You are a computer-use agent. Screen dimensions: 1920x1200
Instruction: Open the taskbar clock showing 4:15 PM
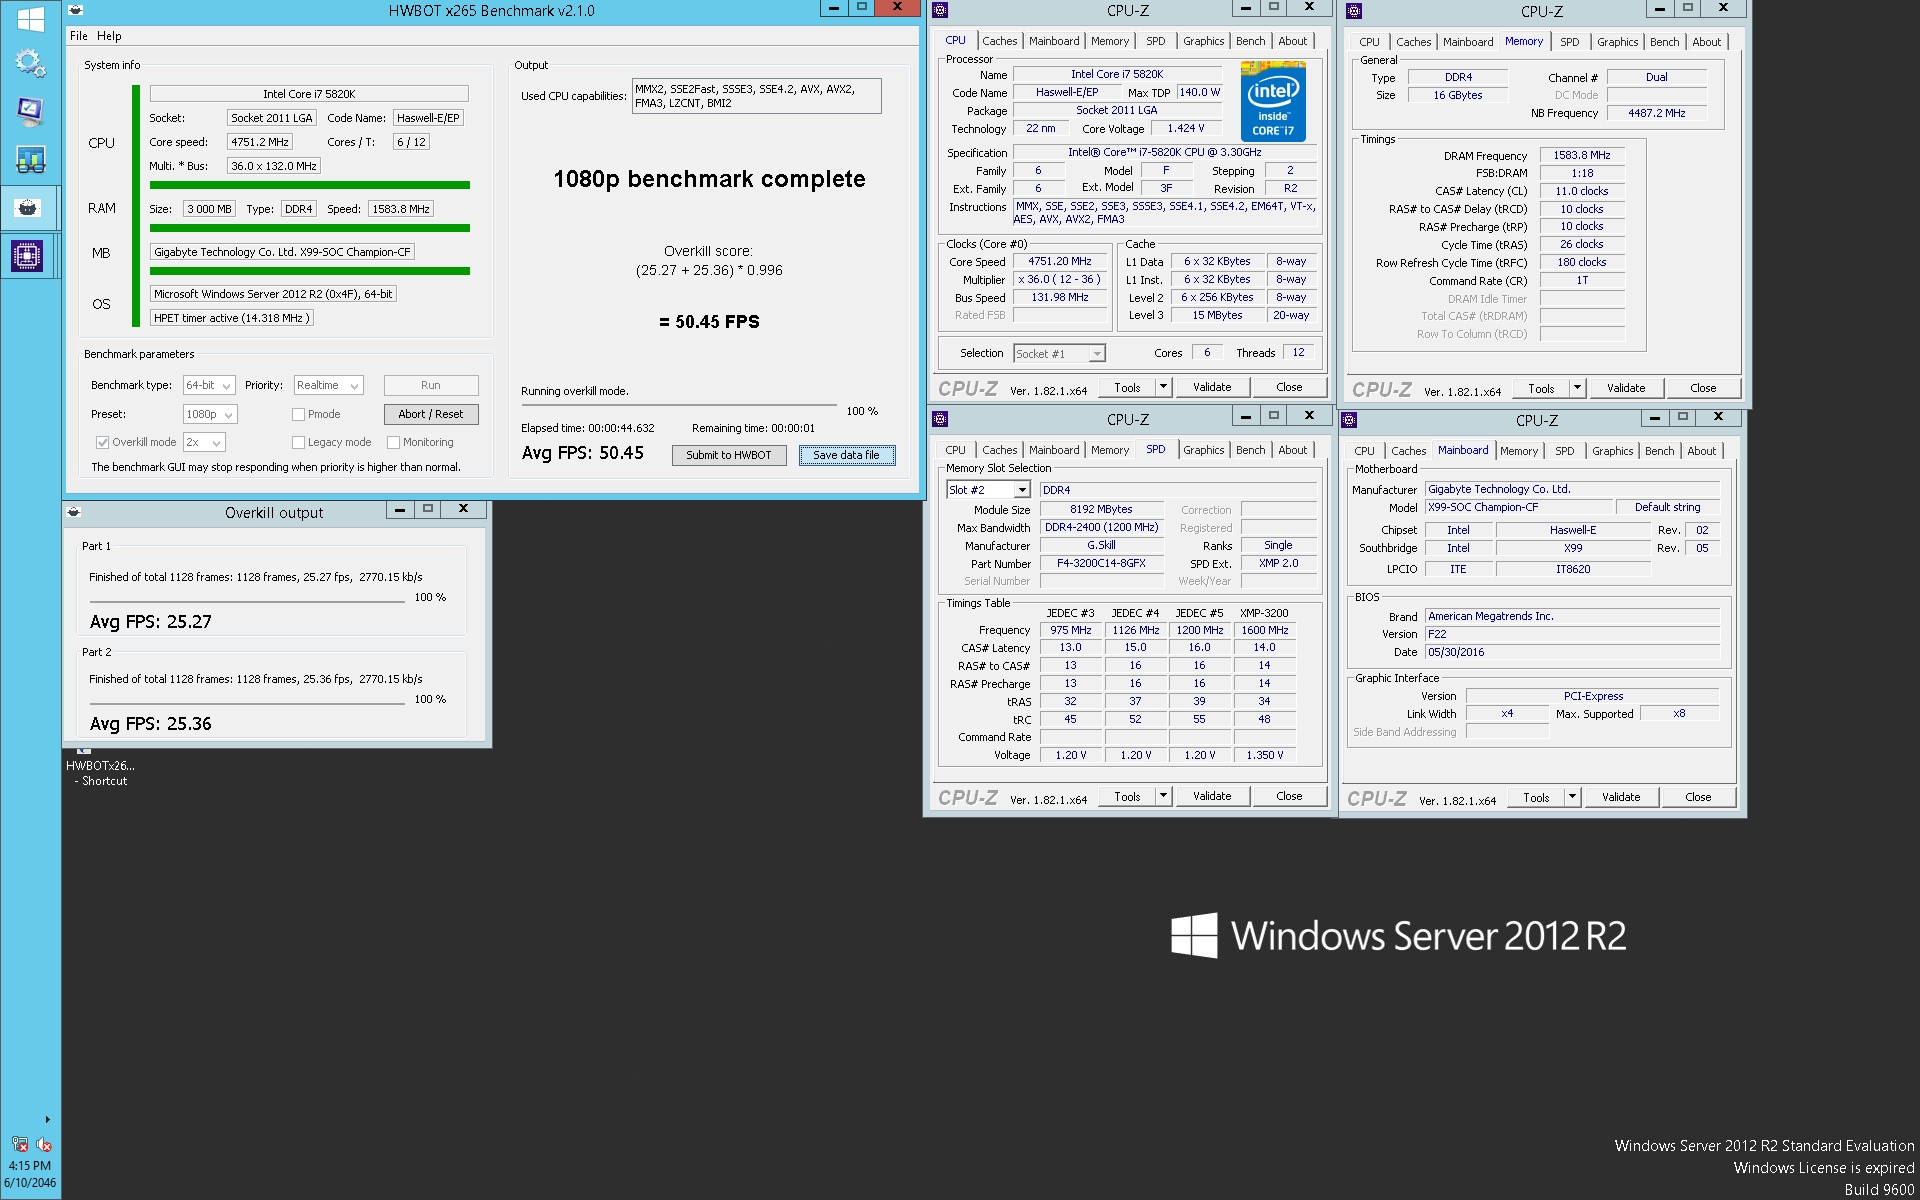[30, 1174]
